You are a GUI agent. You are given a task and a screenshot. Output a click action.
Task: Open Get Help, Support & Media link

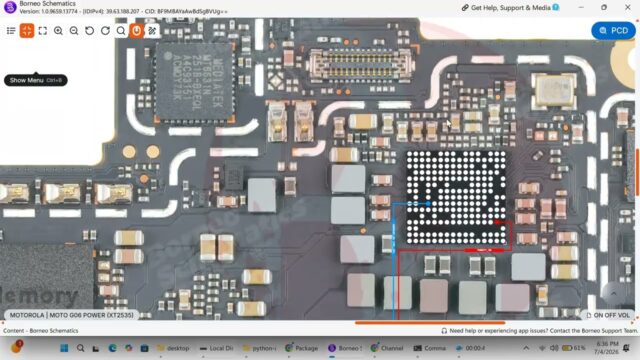point(510,7)
